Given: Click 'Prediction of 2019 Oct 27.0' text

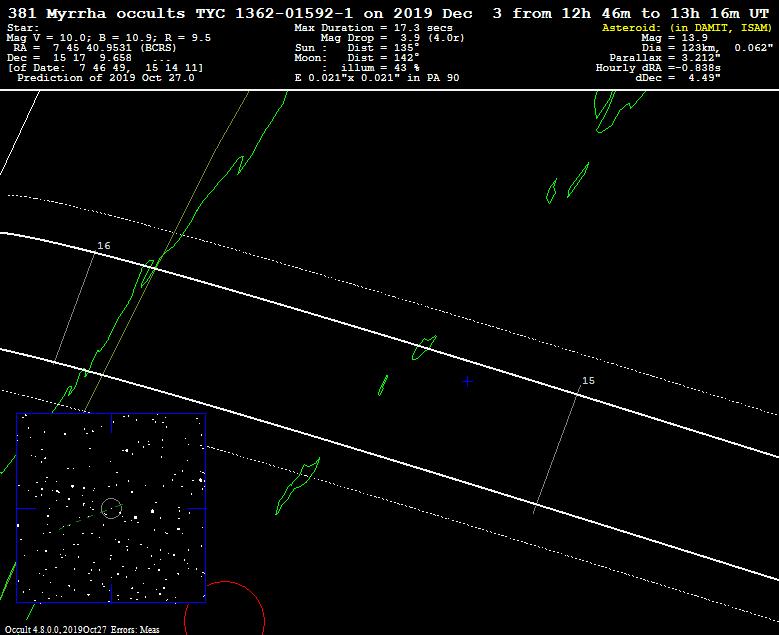Looking at the screenshot, I should [106, 78].
